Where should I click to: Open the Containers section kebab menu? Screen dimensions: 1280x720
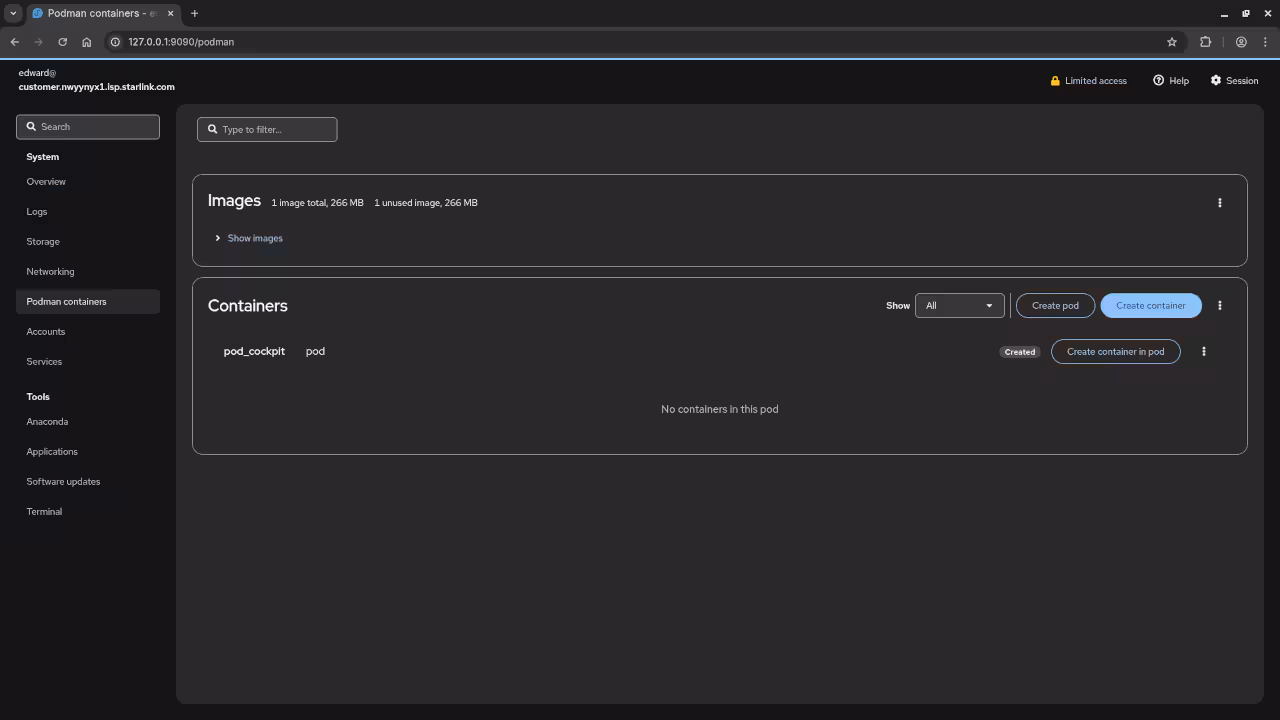click(x=1219, y=306)
